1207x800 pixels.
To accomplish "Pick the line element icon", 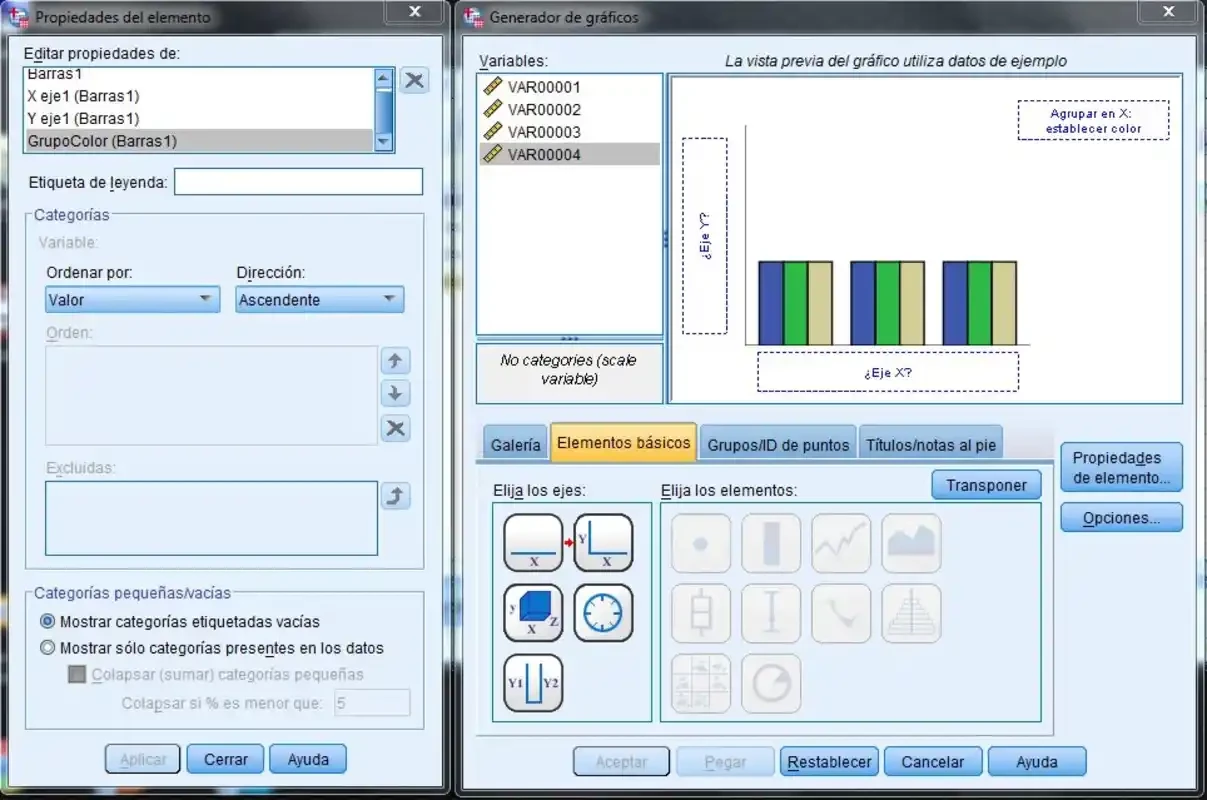I will [841, 543].
